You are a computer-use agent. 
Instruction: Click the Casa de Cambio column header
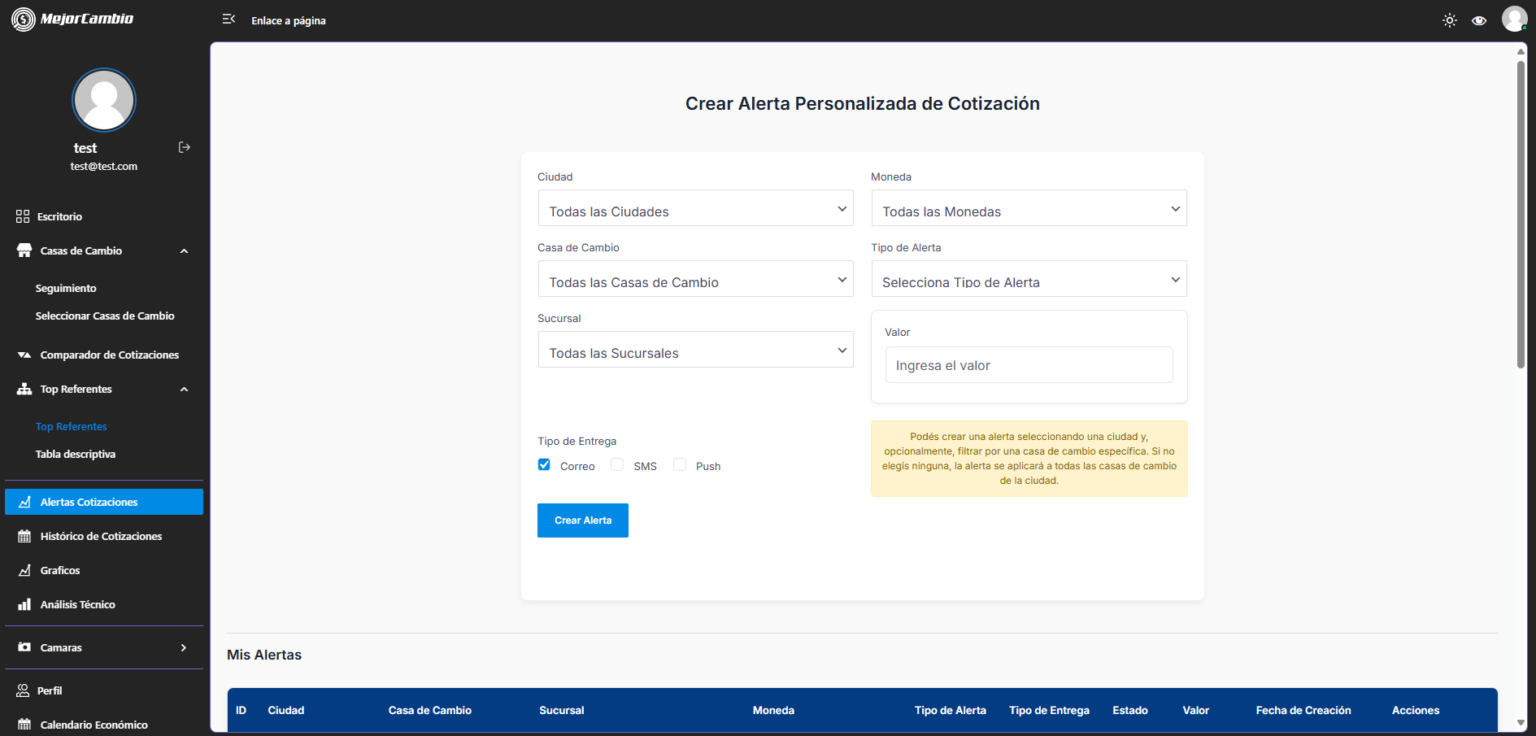click(x=430, y=710)
